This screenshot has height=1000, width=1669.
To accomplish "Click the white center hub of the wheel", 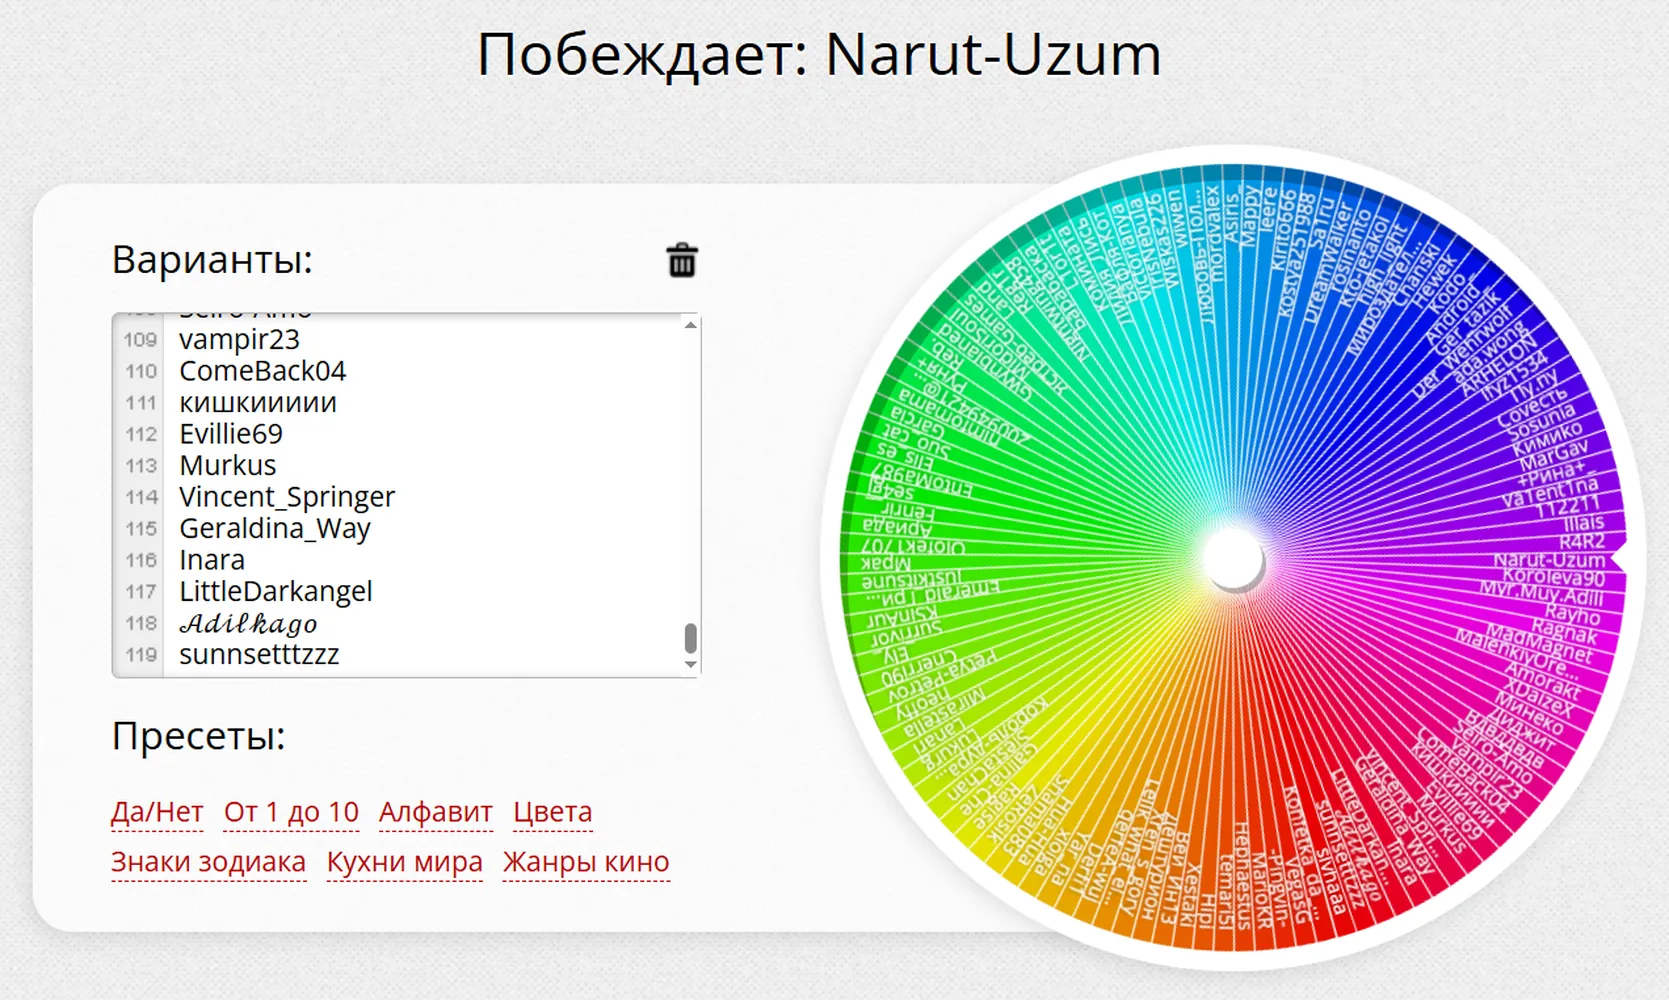I will point(1233,558).
